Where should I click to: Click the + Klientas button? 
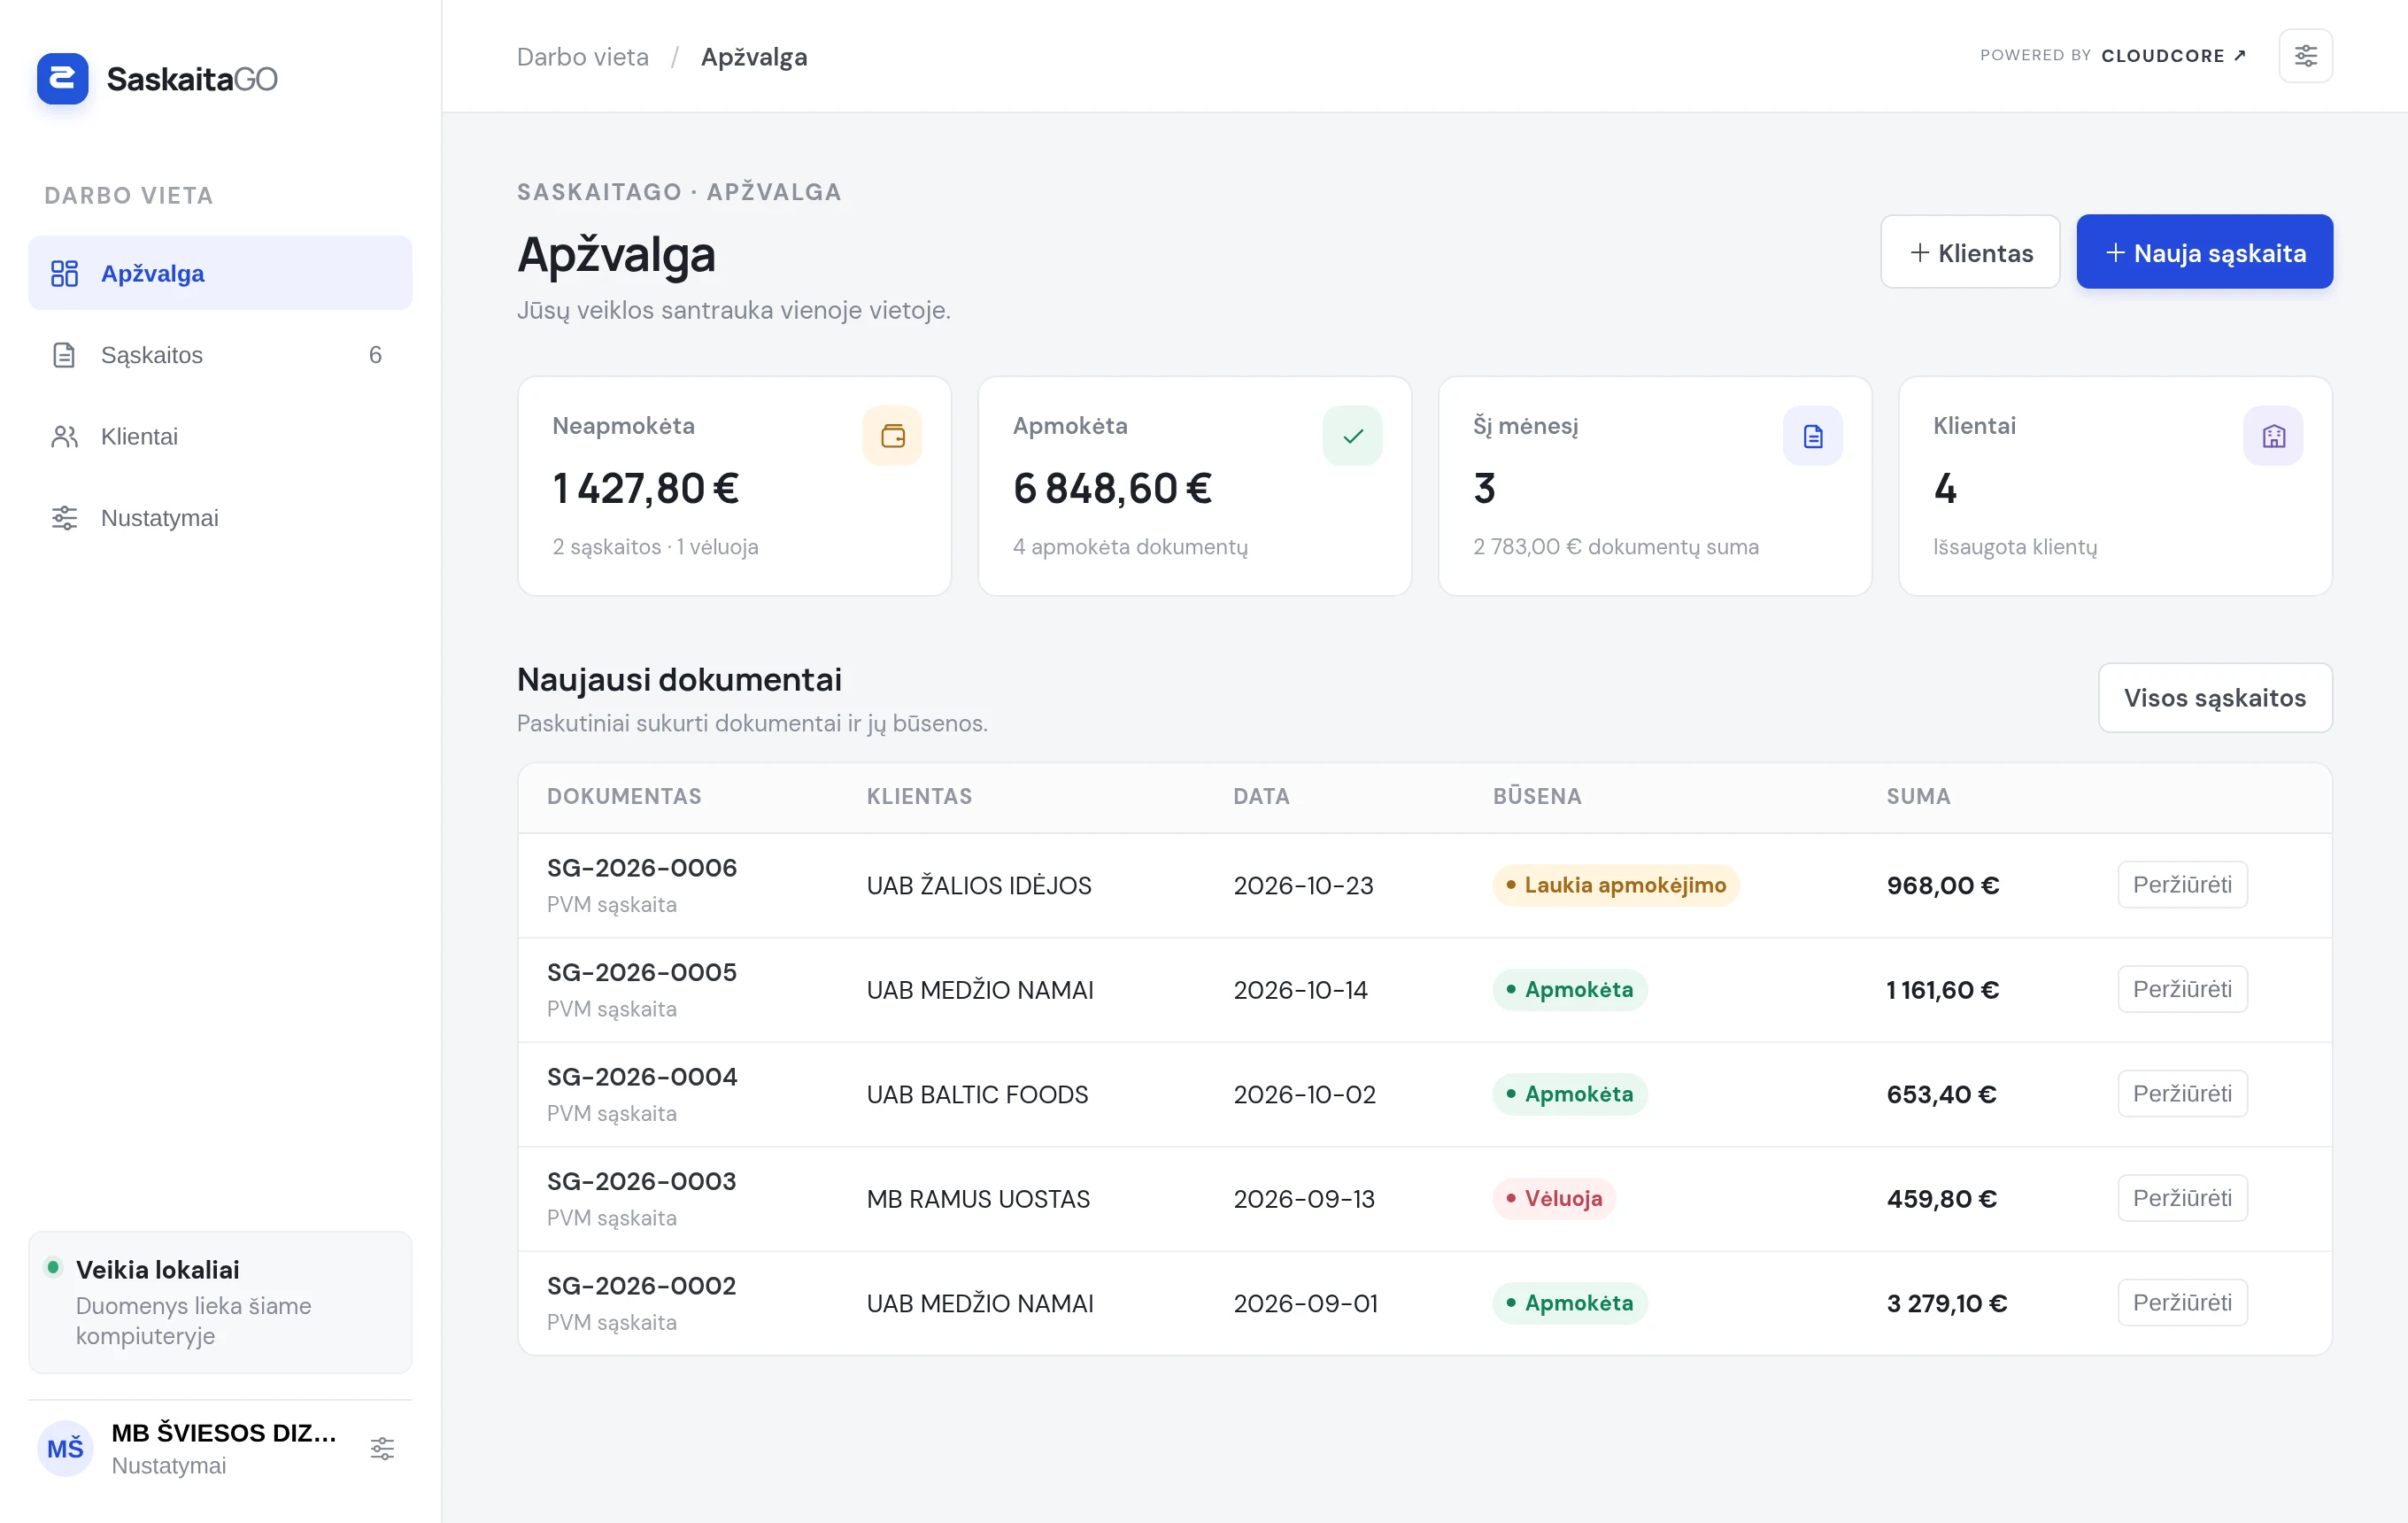tap(1970, 252)
